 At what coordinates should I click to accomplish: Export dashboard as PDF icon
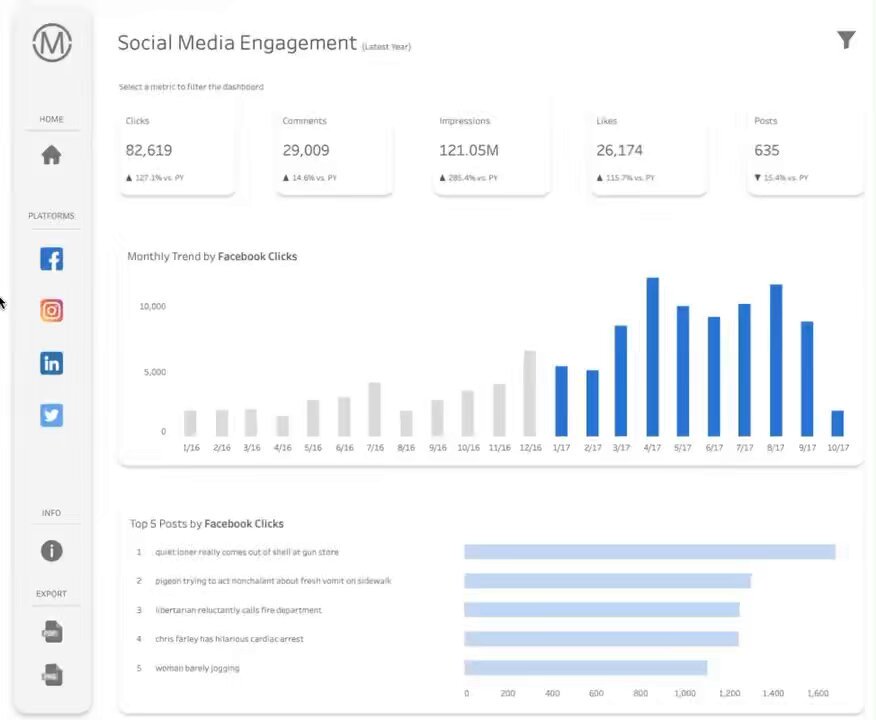(x=52, y=632)
